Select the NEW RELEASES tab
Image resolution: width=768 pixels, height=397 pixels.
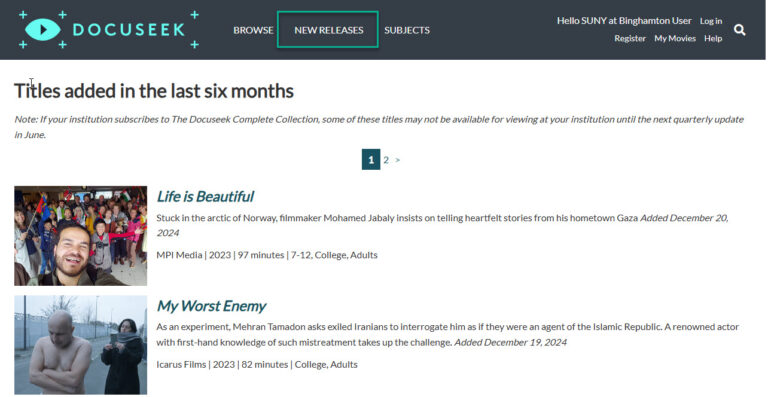coord(328,30)
